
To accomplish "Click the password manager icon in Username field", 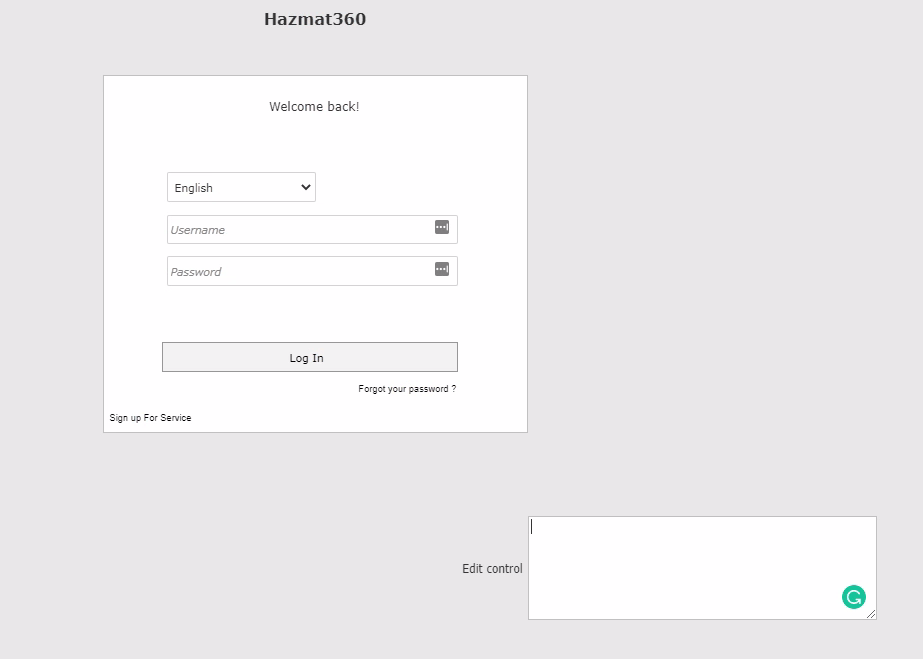I will coord(442,228).
